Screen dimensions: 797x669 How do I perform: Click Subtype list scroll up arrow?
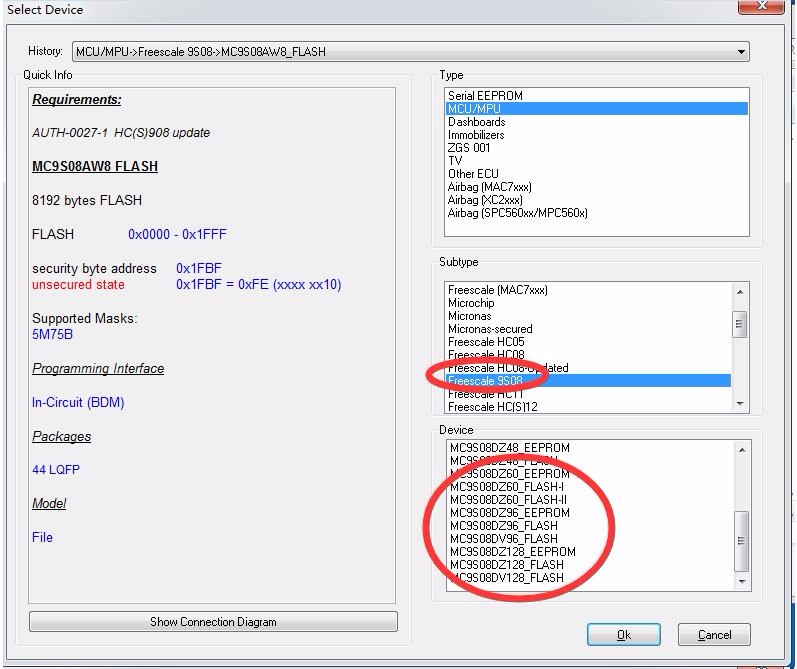(x=740, y=292)
